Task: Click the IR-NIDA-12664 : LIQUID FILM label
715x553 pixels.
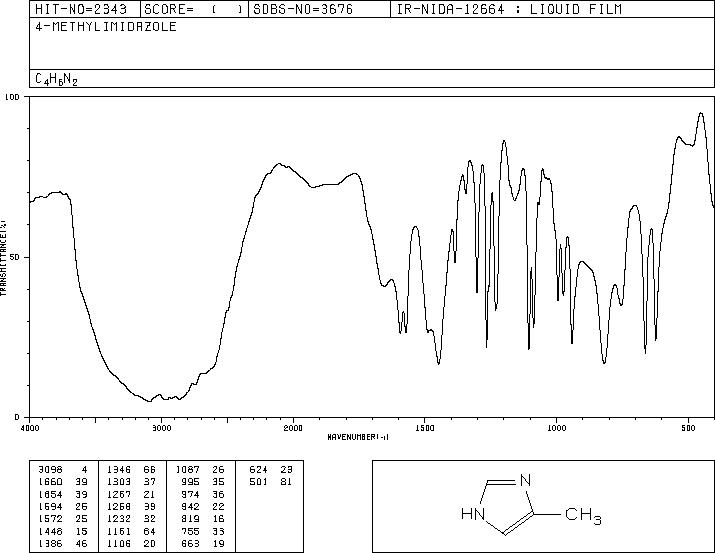Action: pos(509,9)
